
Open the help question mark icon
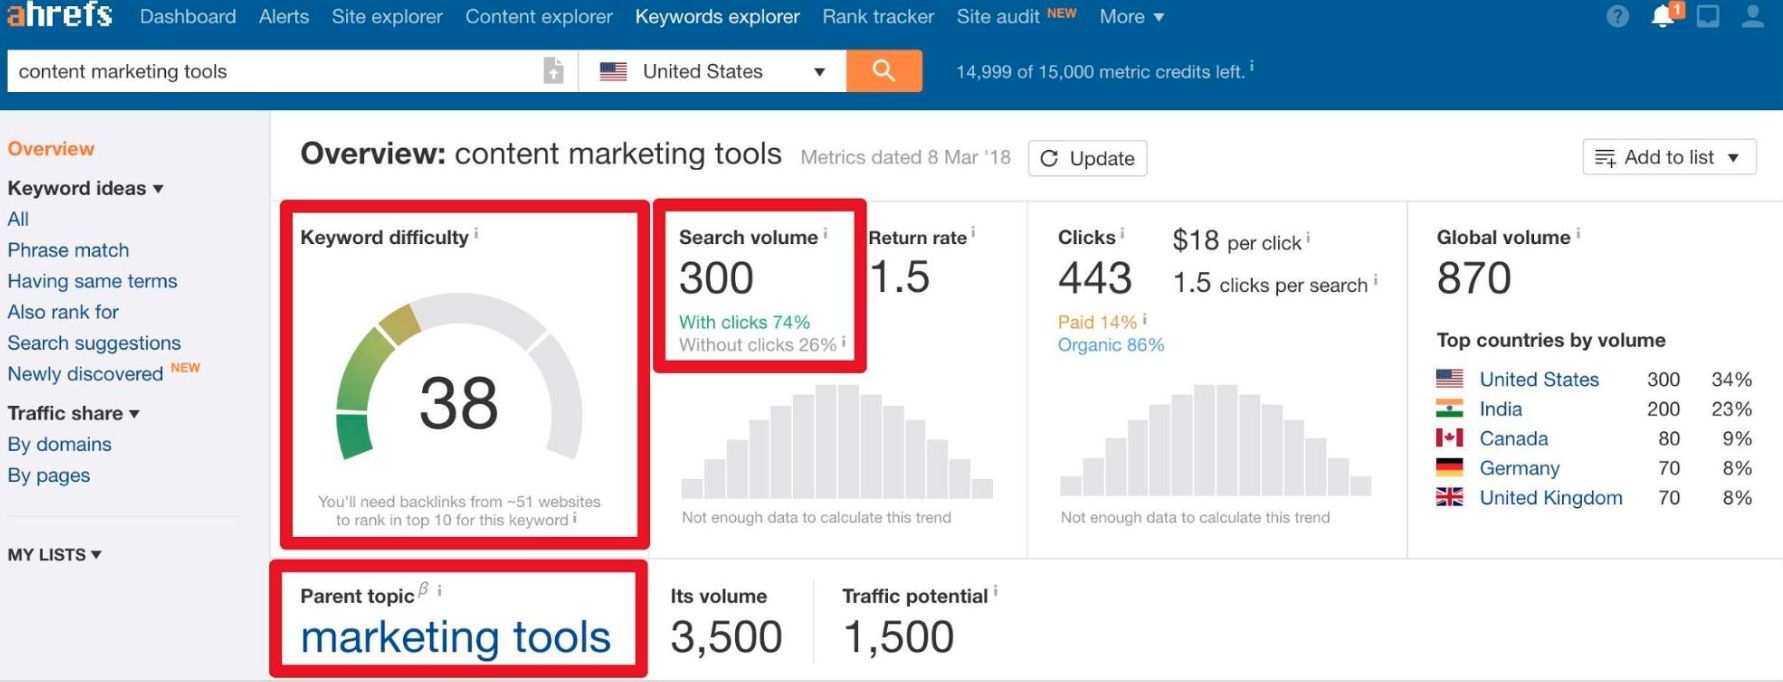point(1617,17)
